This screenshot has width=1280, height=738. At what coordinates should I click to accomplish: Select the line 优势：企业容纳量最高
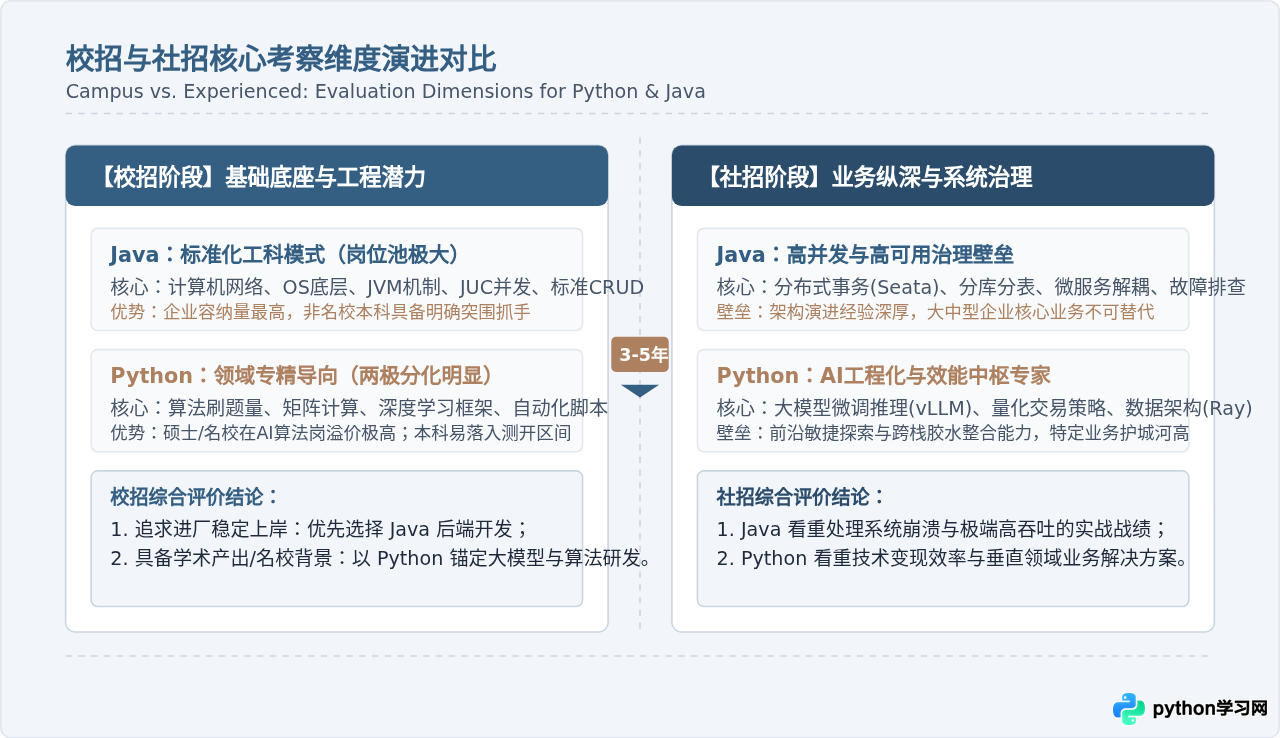(320, 312)
